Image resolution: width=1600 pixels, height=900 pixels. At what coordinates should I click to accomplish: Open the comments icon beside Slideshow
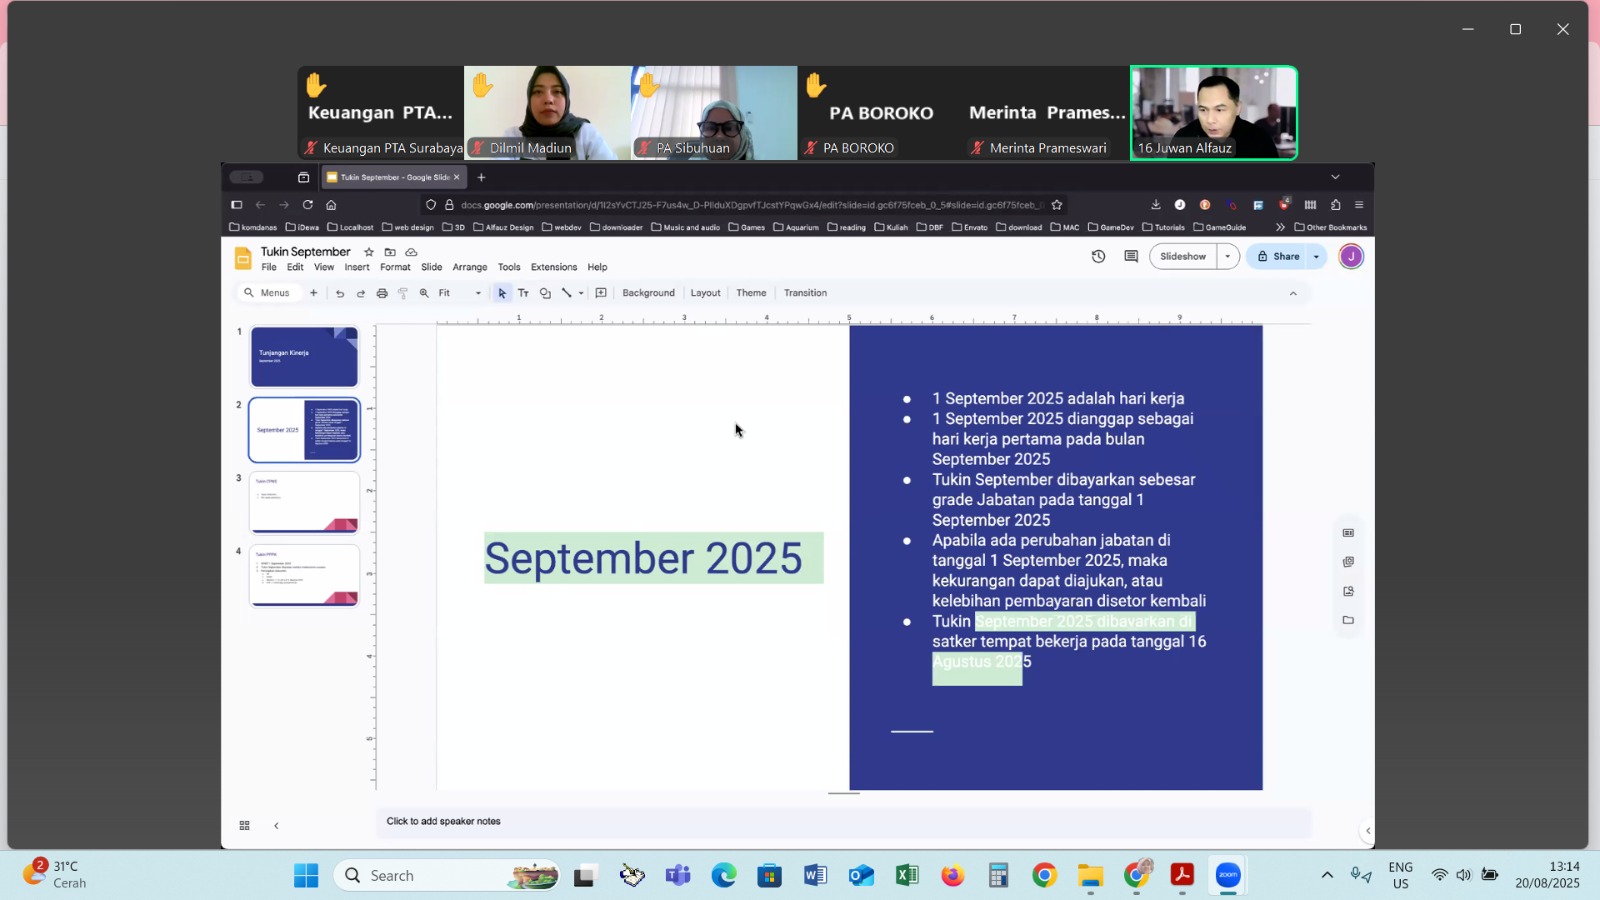coord(1131,257)
